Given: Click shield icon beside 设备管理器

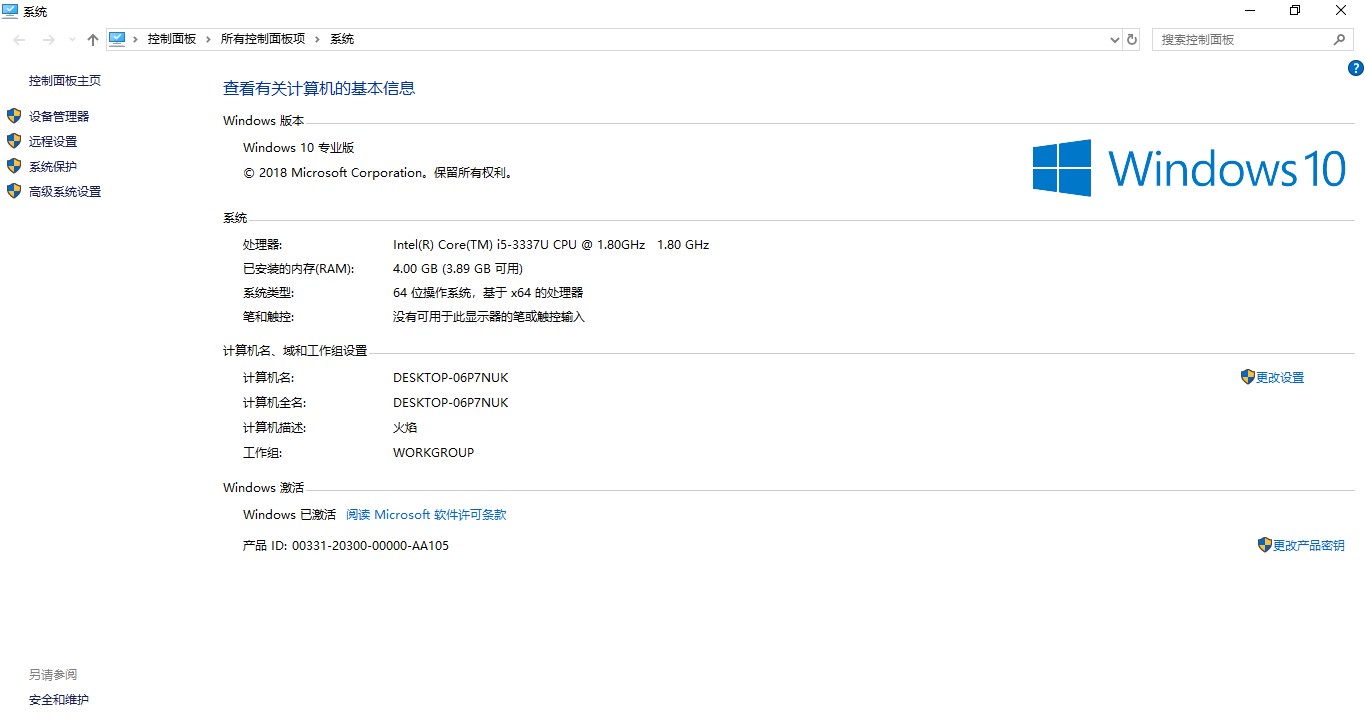Looking at the screenshot, I should tap(14, 116).
